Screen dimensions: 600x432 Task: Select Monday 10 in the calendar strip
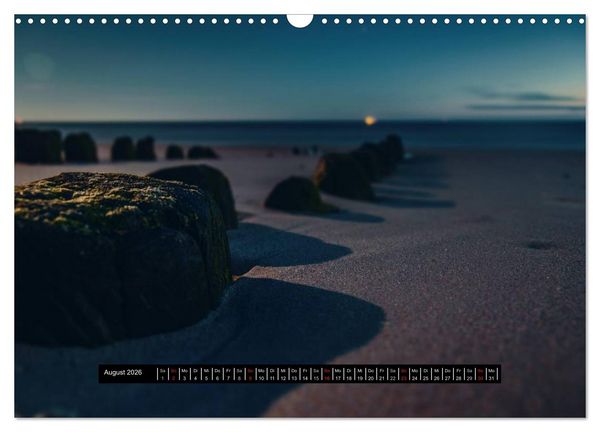point(261,374)
